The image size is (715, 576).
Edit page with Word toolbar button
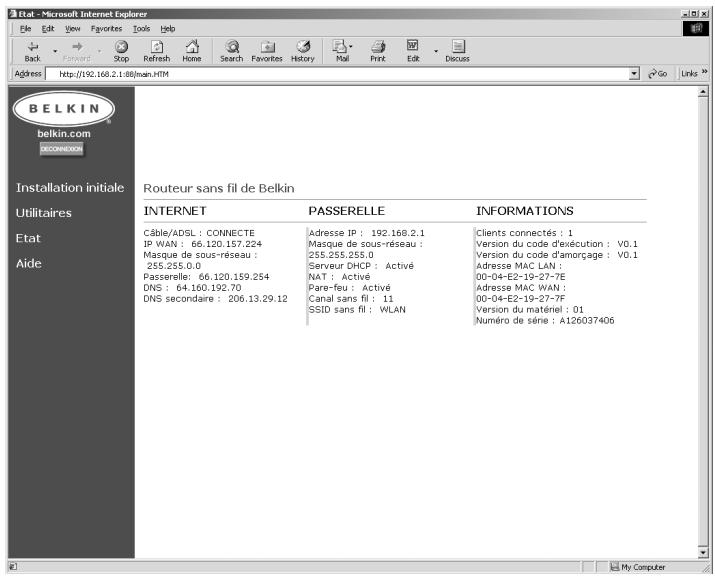413,51
